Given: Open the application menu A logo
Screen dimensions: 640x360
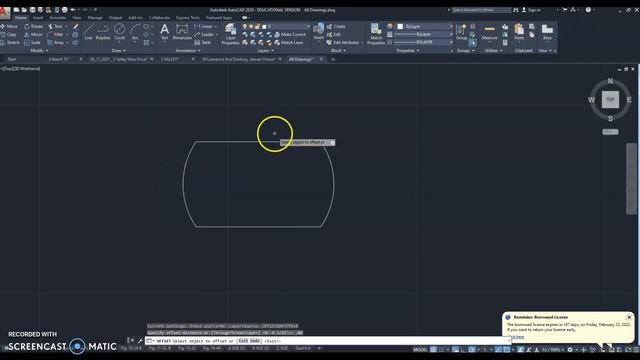Looking at the screenshot, I should click(4, 13).
